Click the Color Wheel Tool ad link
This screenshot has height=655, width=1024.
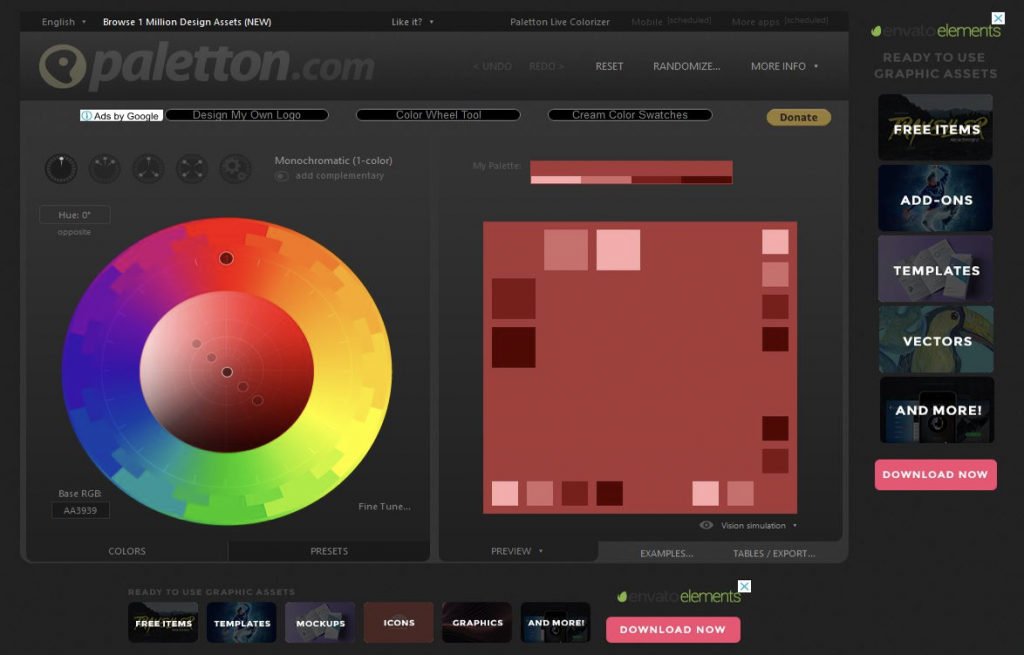click(438, 115)
